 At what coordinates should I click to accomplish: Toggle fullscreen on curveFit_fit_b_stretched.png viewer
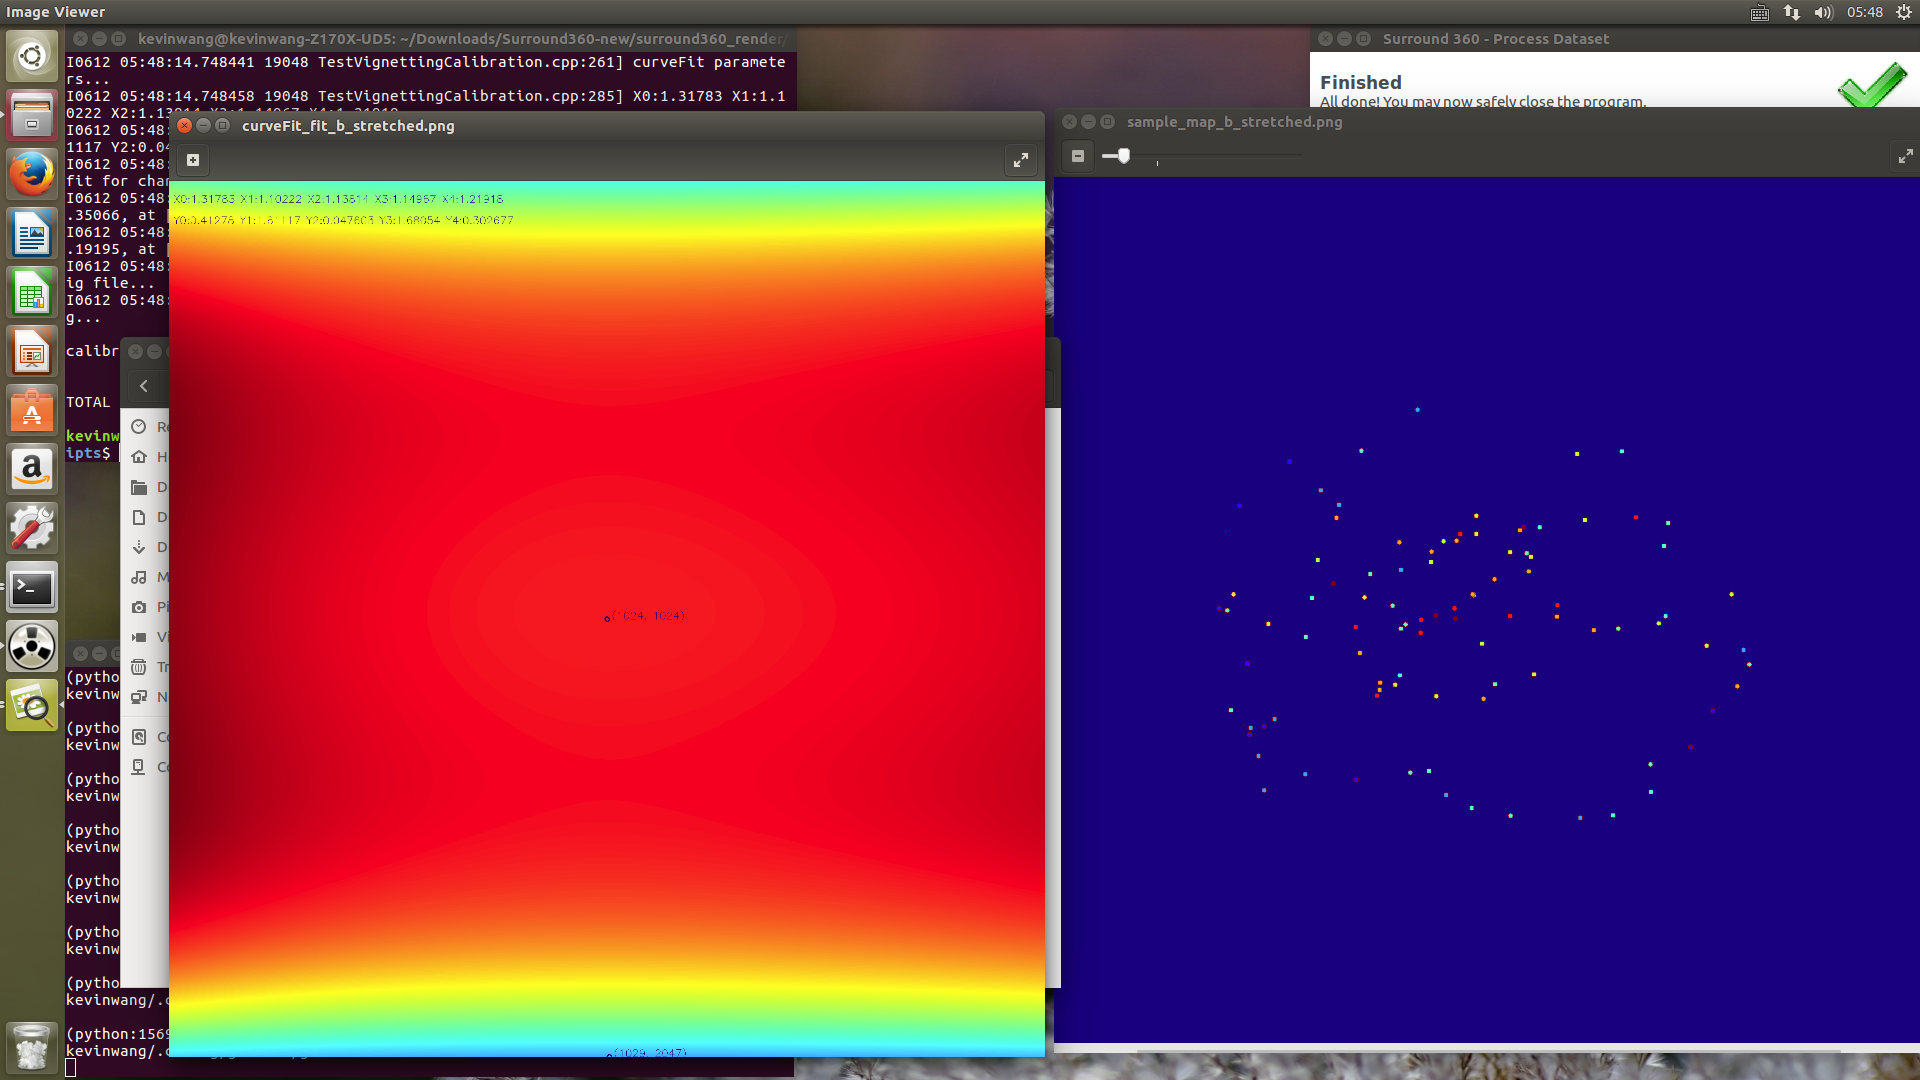tap(1020, 160)
